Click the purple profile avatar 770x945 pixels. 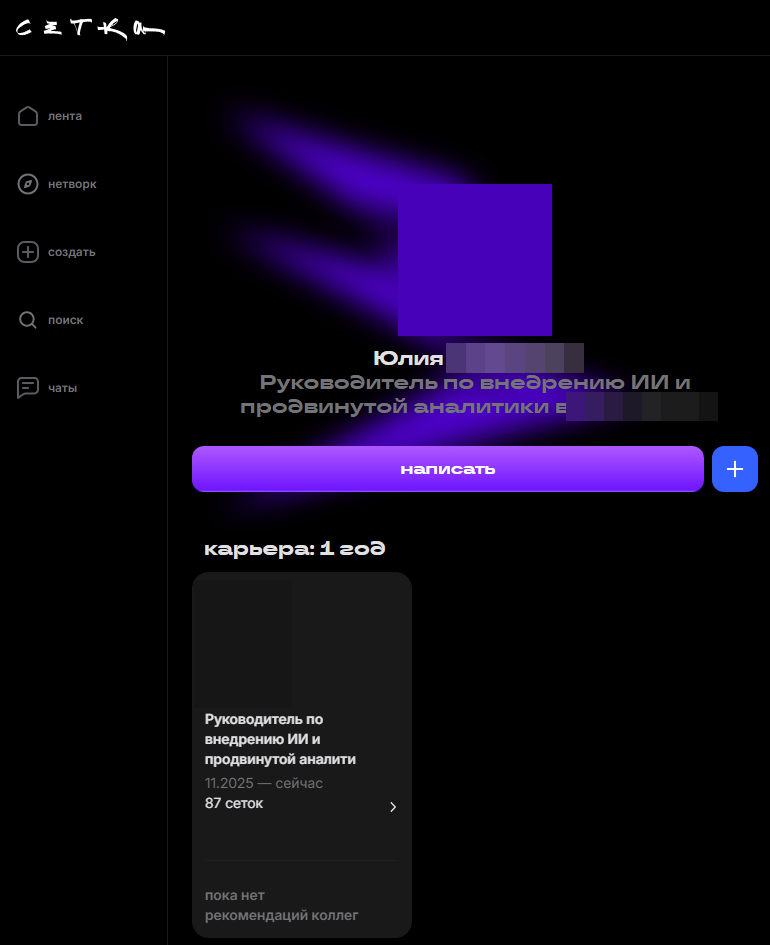coord(475,260)
